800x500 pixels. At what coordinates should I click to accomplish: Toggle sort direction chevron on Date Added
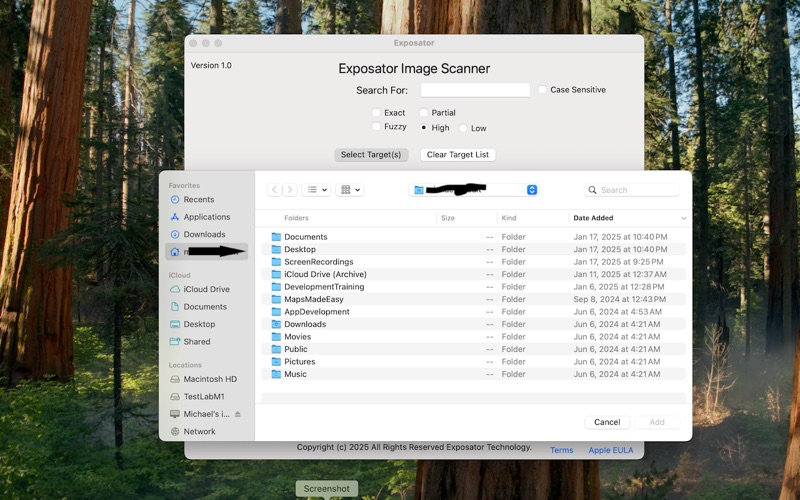tap(684, 218)
